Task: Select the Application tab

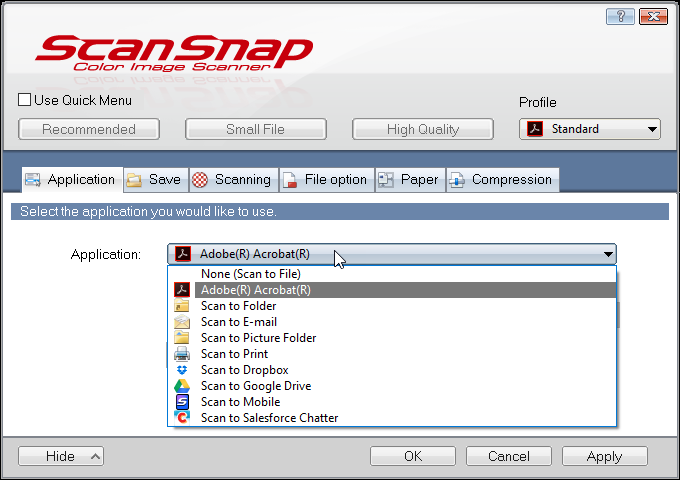Action: (72, 180)
